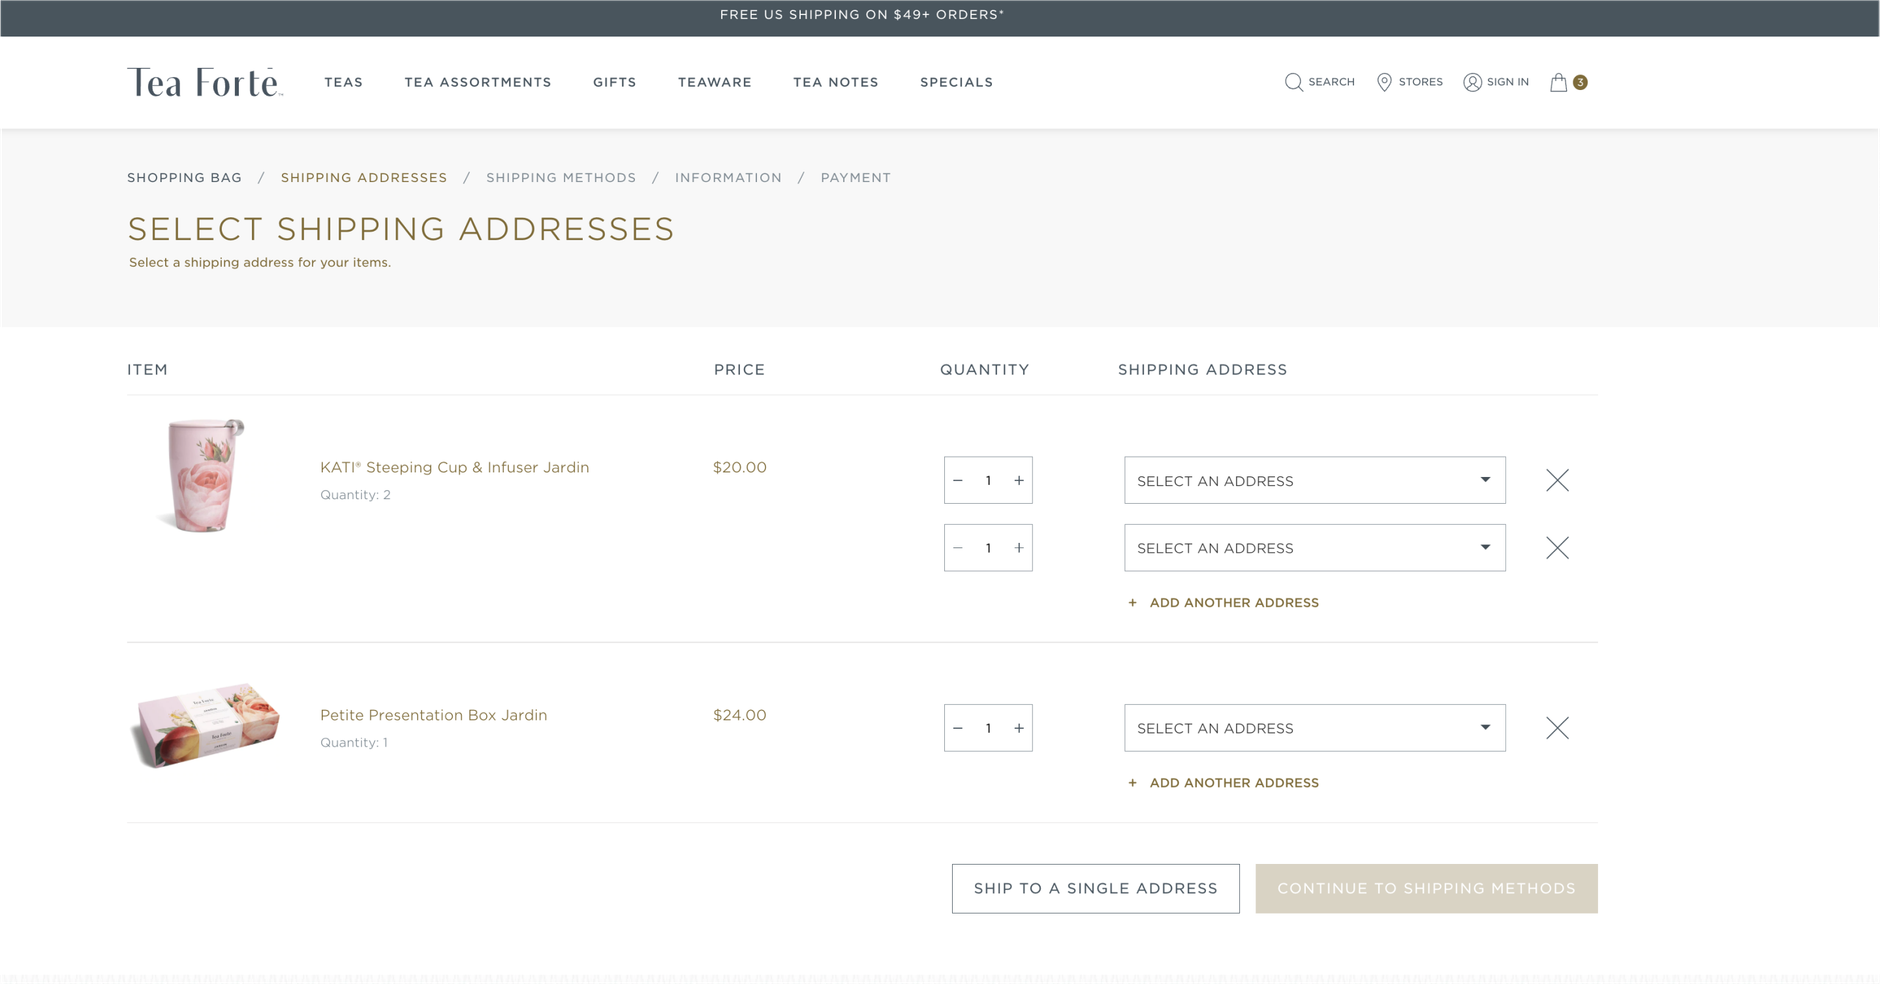Click quantity field for Petite Presentation Box
Image resolution: width=1880 pixels, height=984 pixels.
pos(988,727)
